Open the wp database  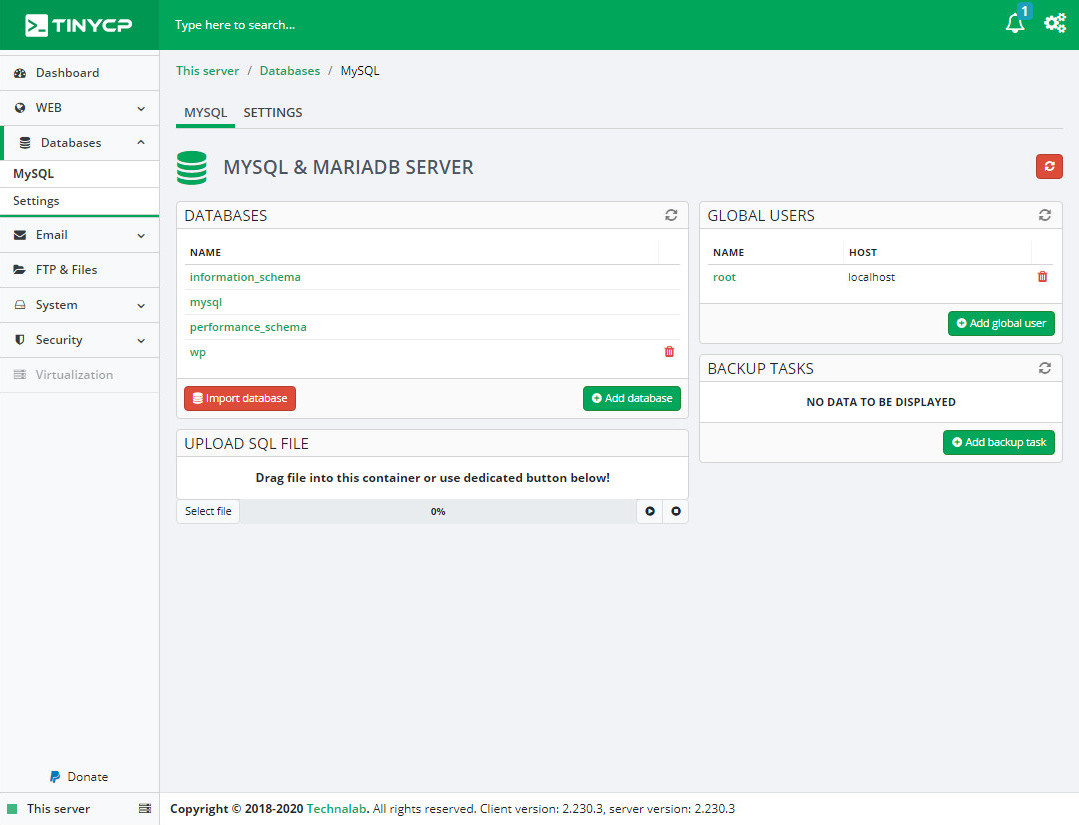coord(197,352)
